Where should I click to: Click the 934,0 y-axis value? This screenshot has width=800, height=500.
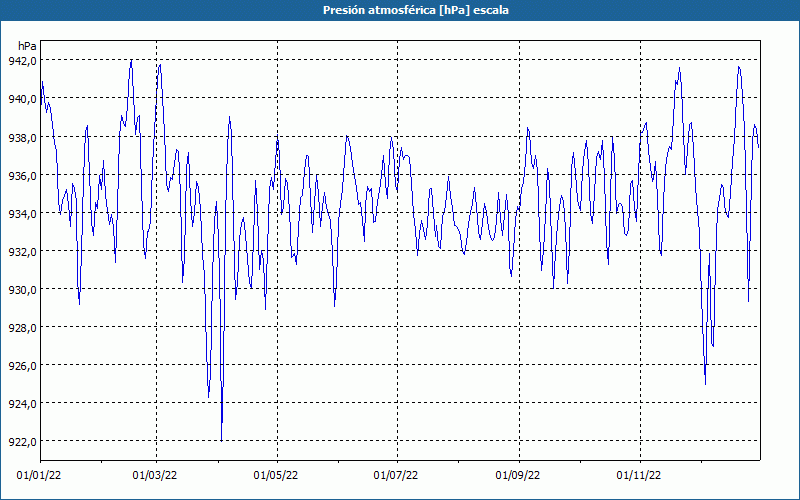(x=22, y=213)
